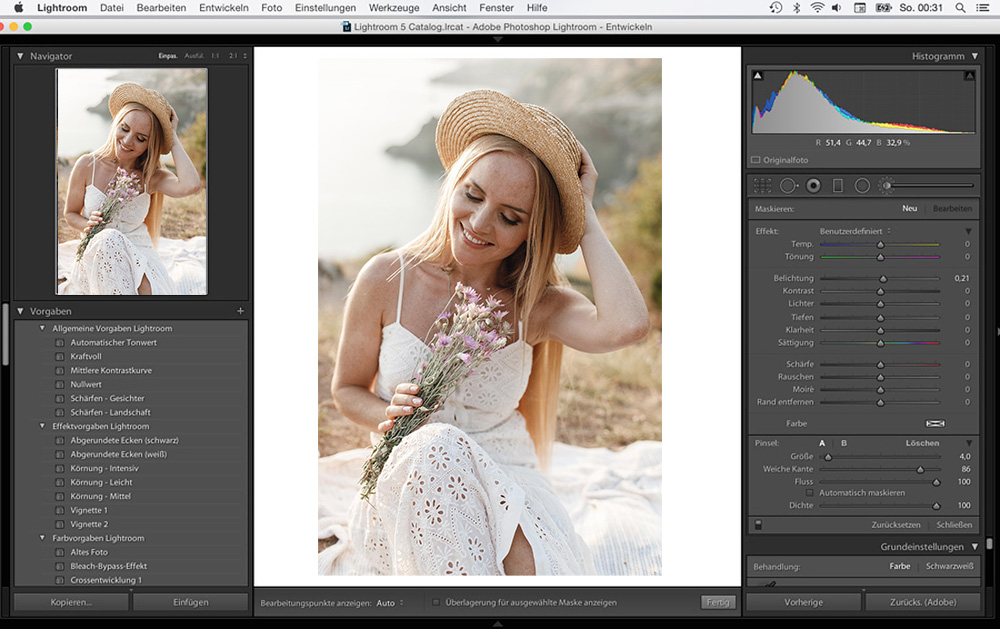The image size is (1000, 629).
Task: Select brush A
Action: (822, 443)
